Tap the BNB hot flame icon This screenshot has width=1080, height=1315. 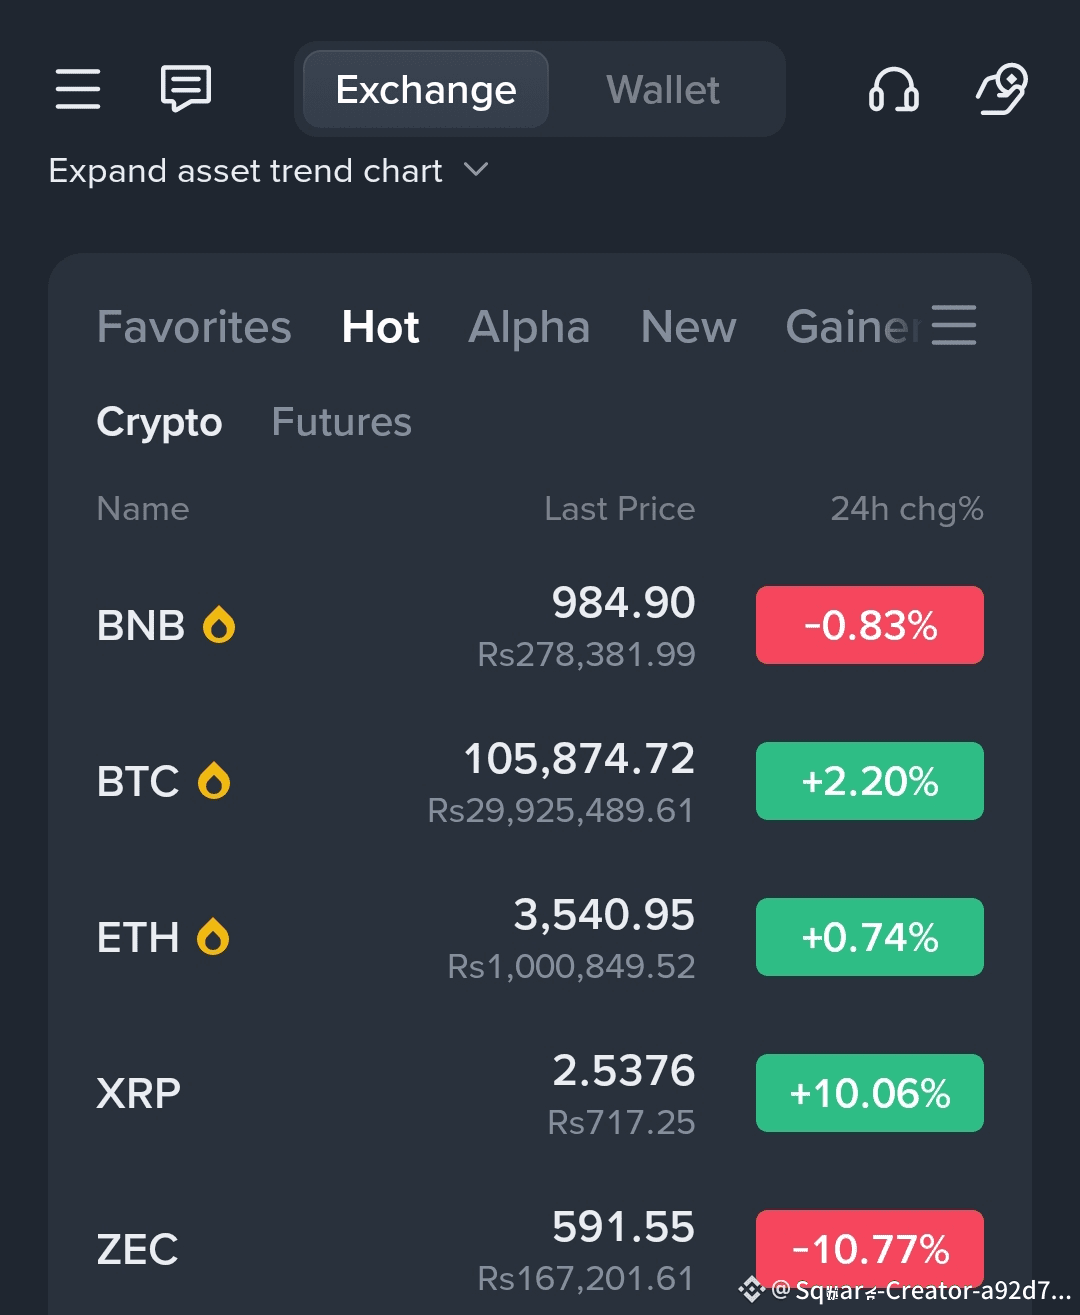[x=219, y=626]
